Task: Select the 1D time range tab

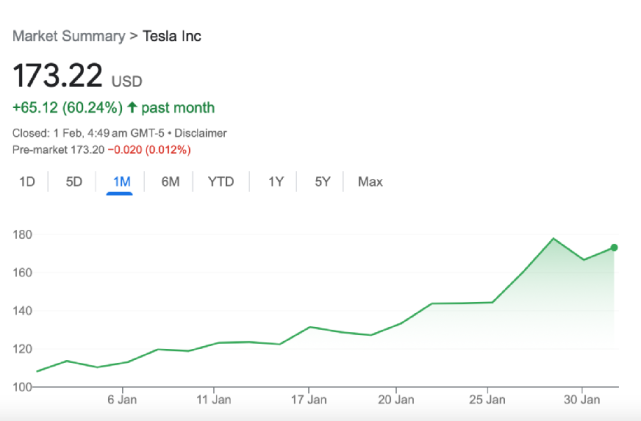Action: tap(28, 181)
